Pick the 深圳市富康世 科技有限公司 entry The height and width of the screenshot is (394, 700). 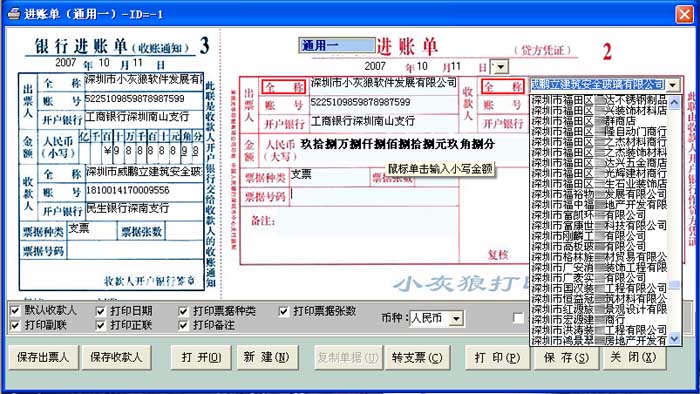tap(599, 225)
